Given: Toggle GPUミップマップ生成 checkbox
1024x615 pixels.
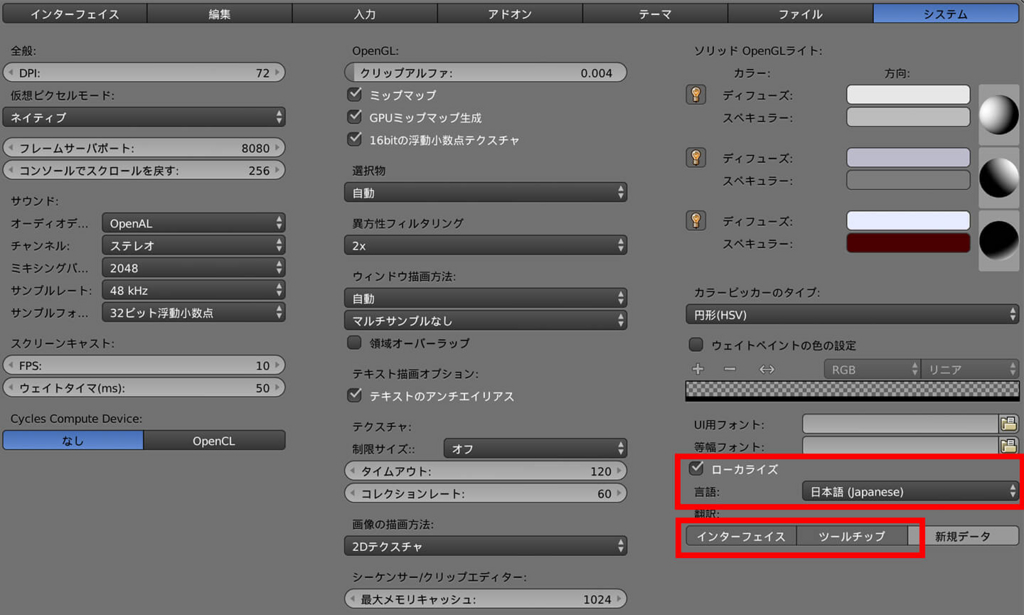Looking at the screenshot, I should 355,117.
